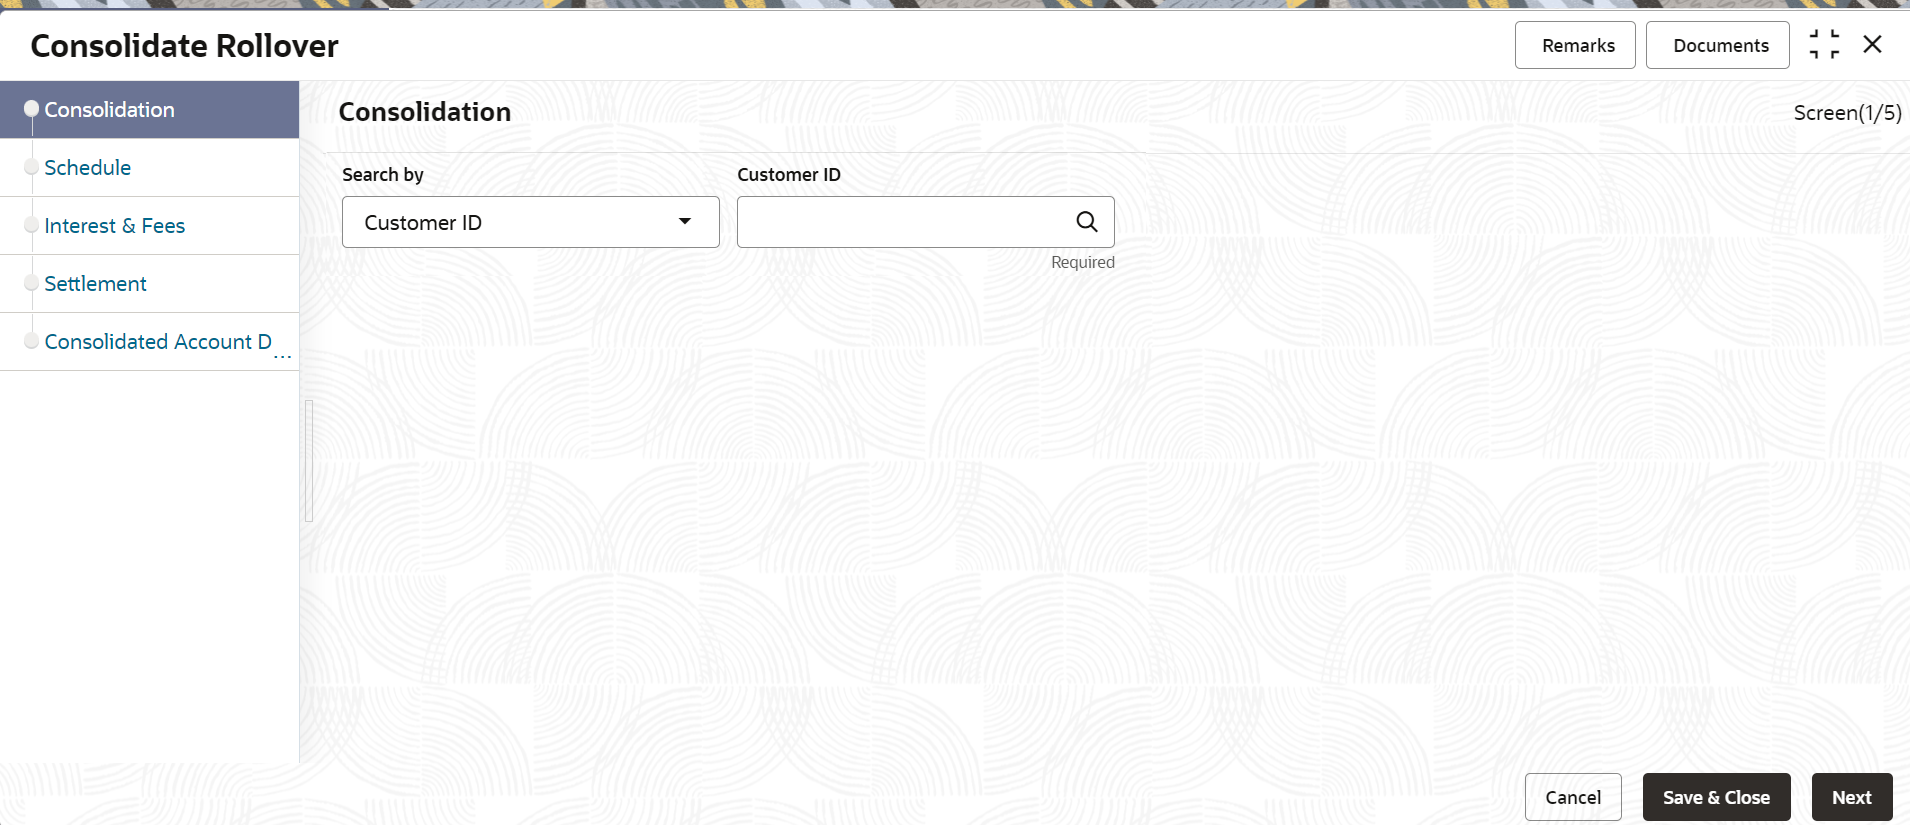Open the Interest & Fees tab
This screenshot has height=825, width=1910.
(115, 226)
